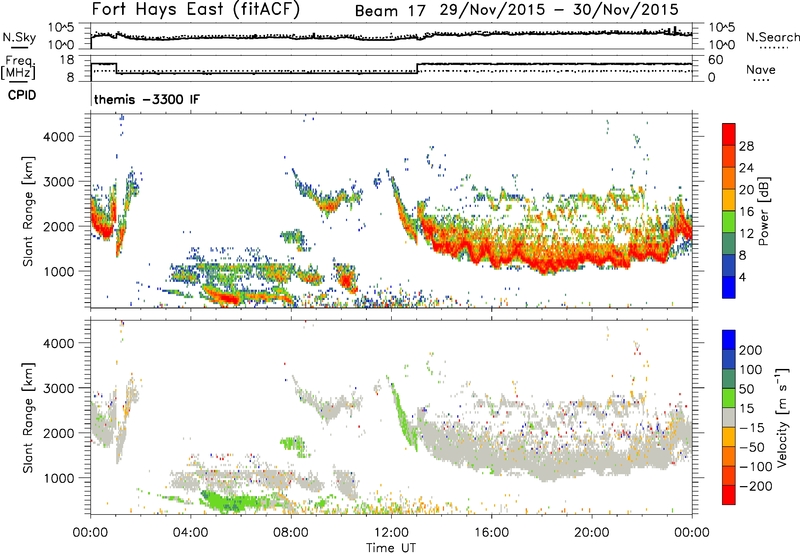Image resolution: width=800 pixels, height=554 pixels.
Task: Click the '1000' tick on the velocity panel
Action: [x=59, y=478]
